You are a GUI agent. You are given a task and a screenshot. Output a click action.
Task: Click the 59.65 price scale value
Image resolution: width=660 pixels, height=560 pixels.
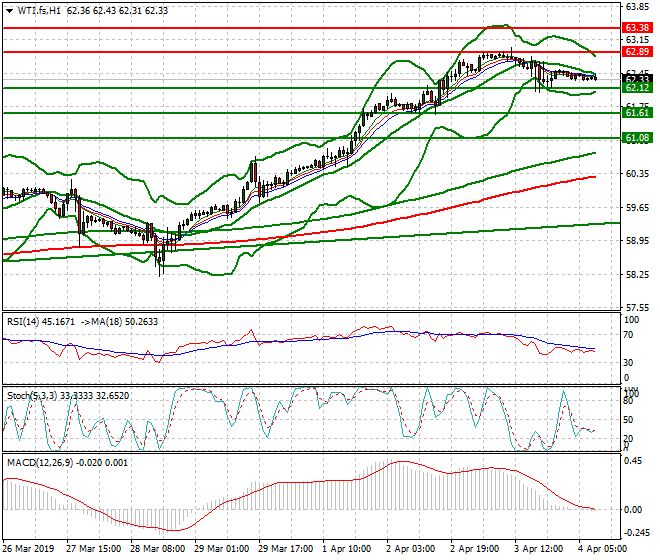coord(637,207)
